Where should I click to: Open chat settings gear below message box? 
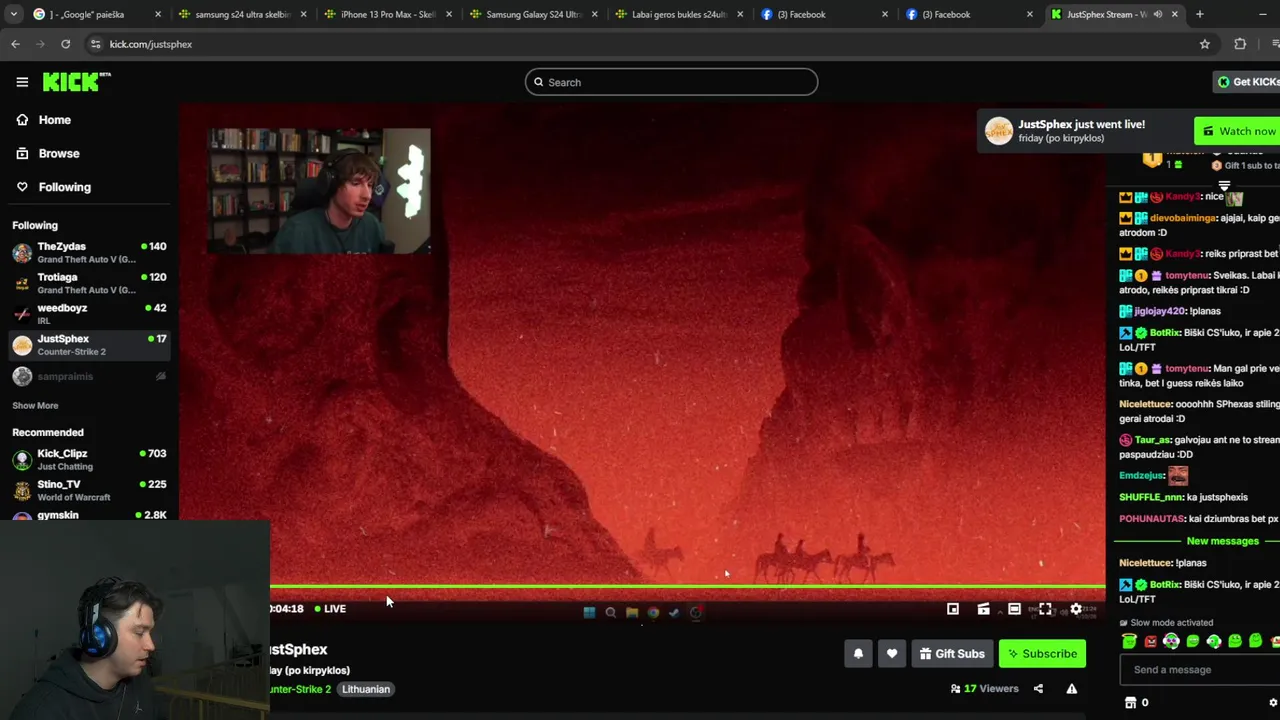pos(1273,703)
